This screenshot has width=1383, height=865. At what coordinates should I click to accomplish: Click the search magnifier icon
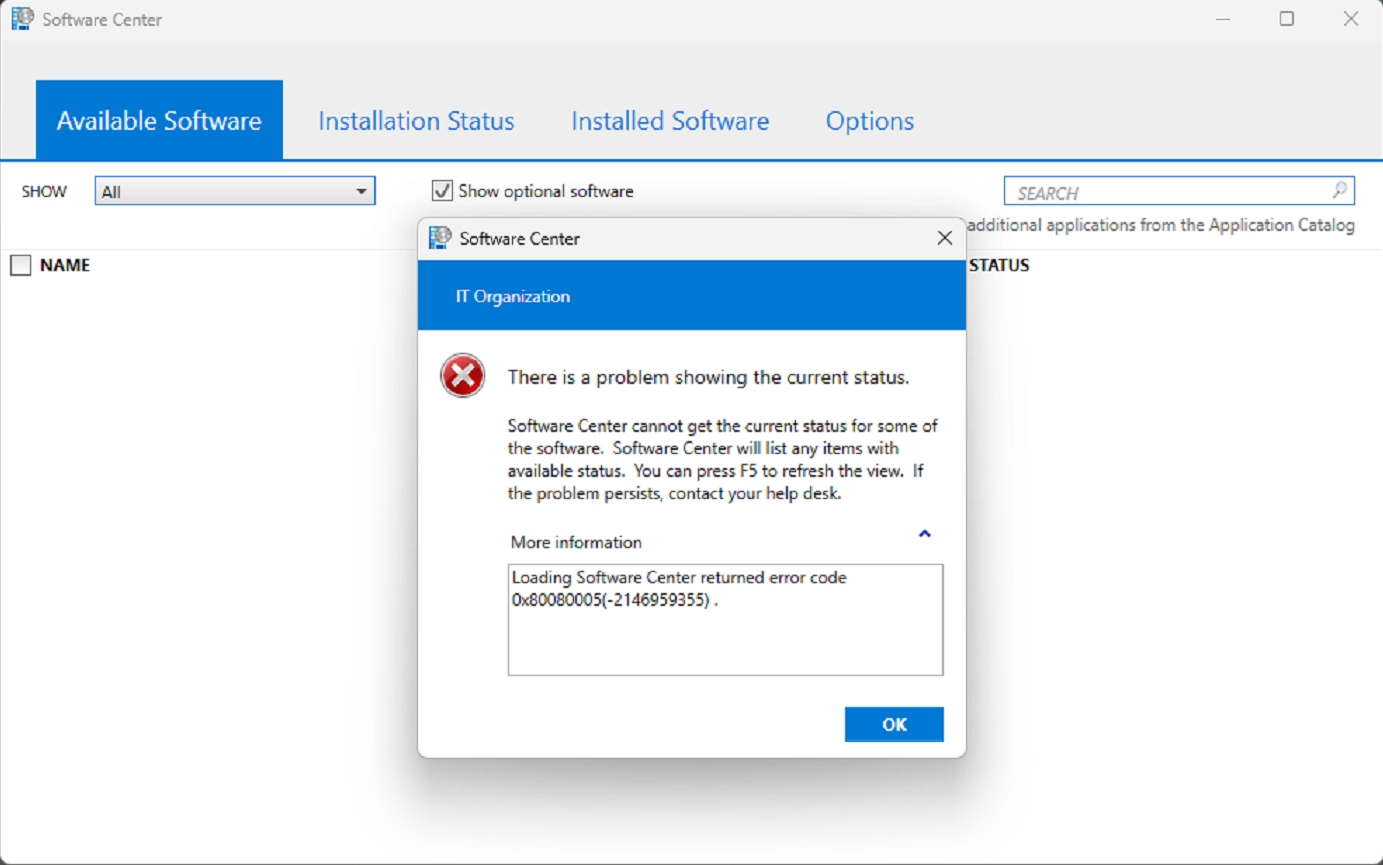[x=1339, y=190]
